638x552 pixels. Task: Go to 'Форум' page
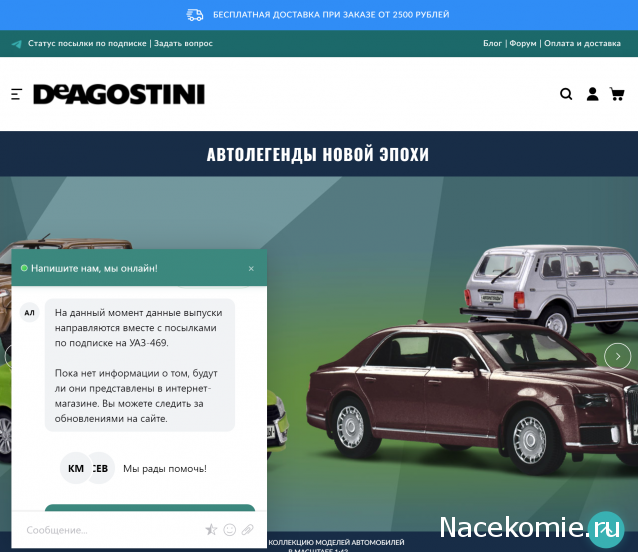[523, 43]
